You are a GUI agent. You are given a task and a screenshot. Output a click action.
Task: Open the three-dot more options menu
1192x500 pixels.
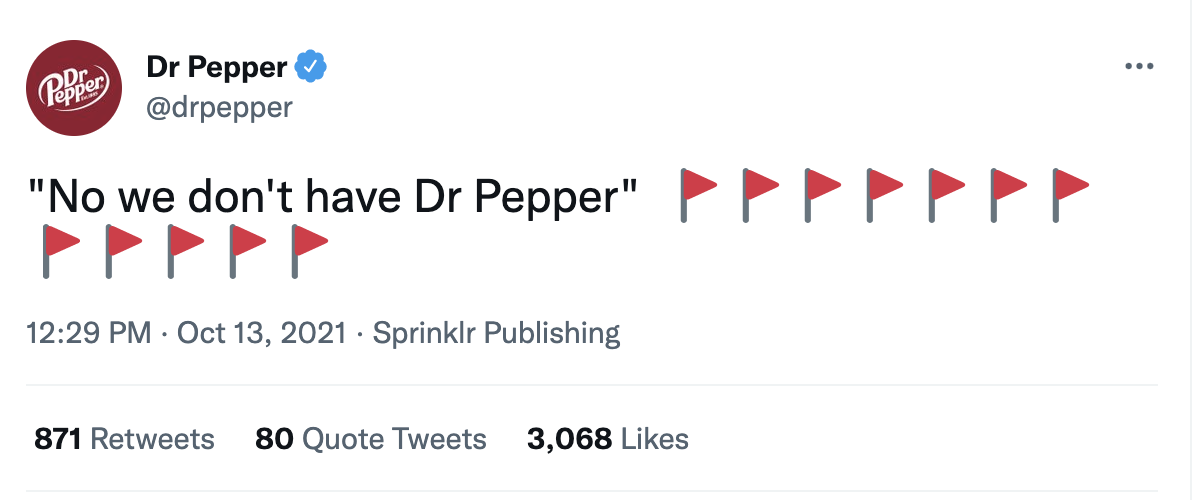pyautogui.click(x=1139, y=67)
